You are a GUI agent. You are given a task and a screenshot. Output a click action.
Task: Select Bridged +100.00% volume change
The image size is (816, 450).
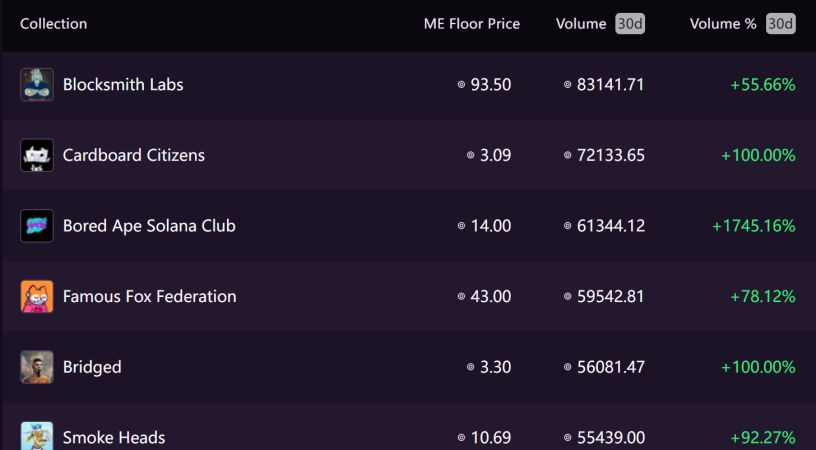[x=758, y=367]
